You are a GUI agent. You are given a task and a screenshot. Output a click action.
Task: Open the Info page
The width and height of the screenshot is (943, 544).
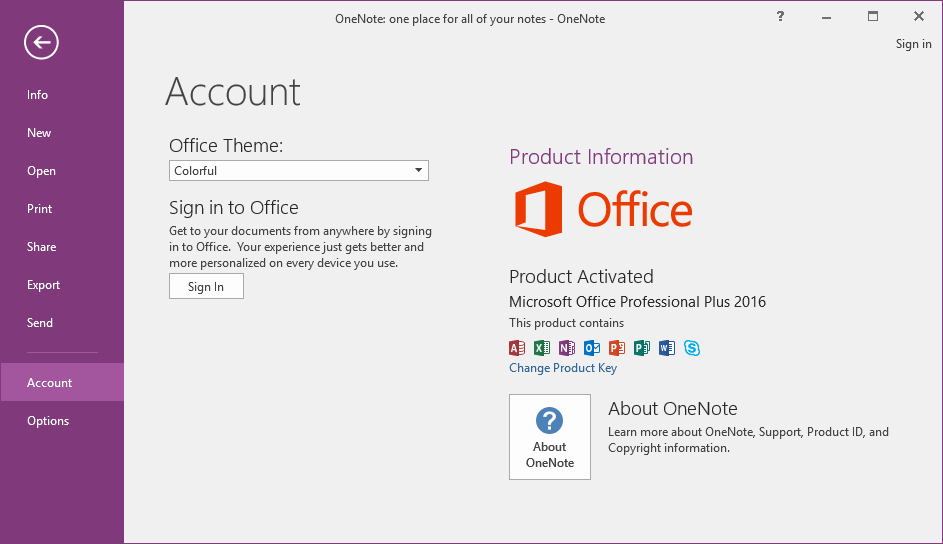coord(62,95)
